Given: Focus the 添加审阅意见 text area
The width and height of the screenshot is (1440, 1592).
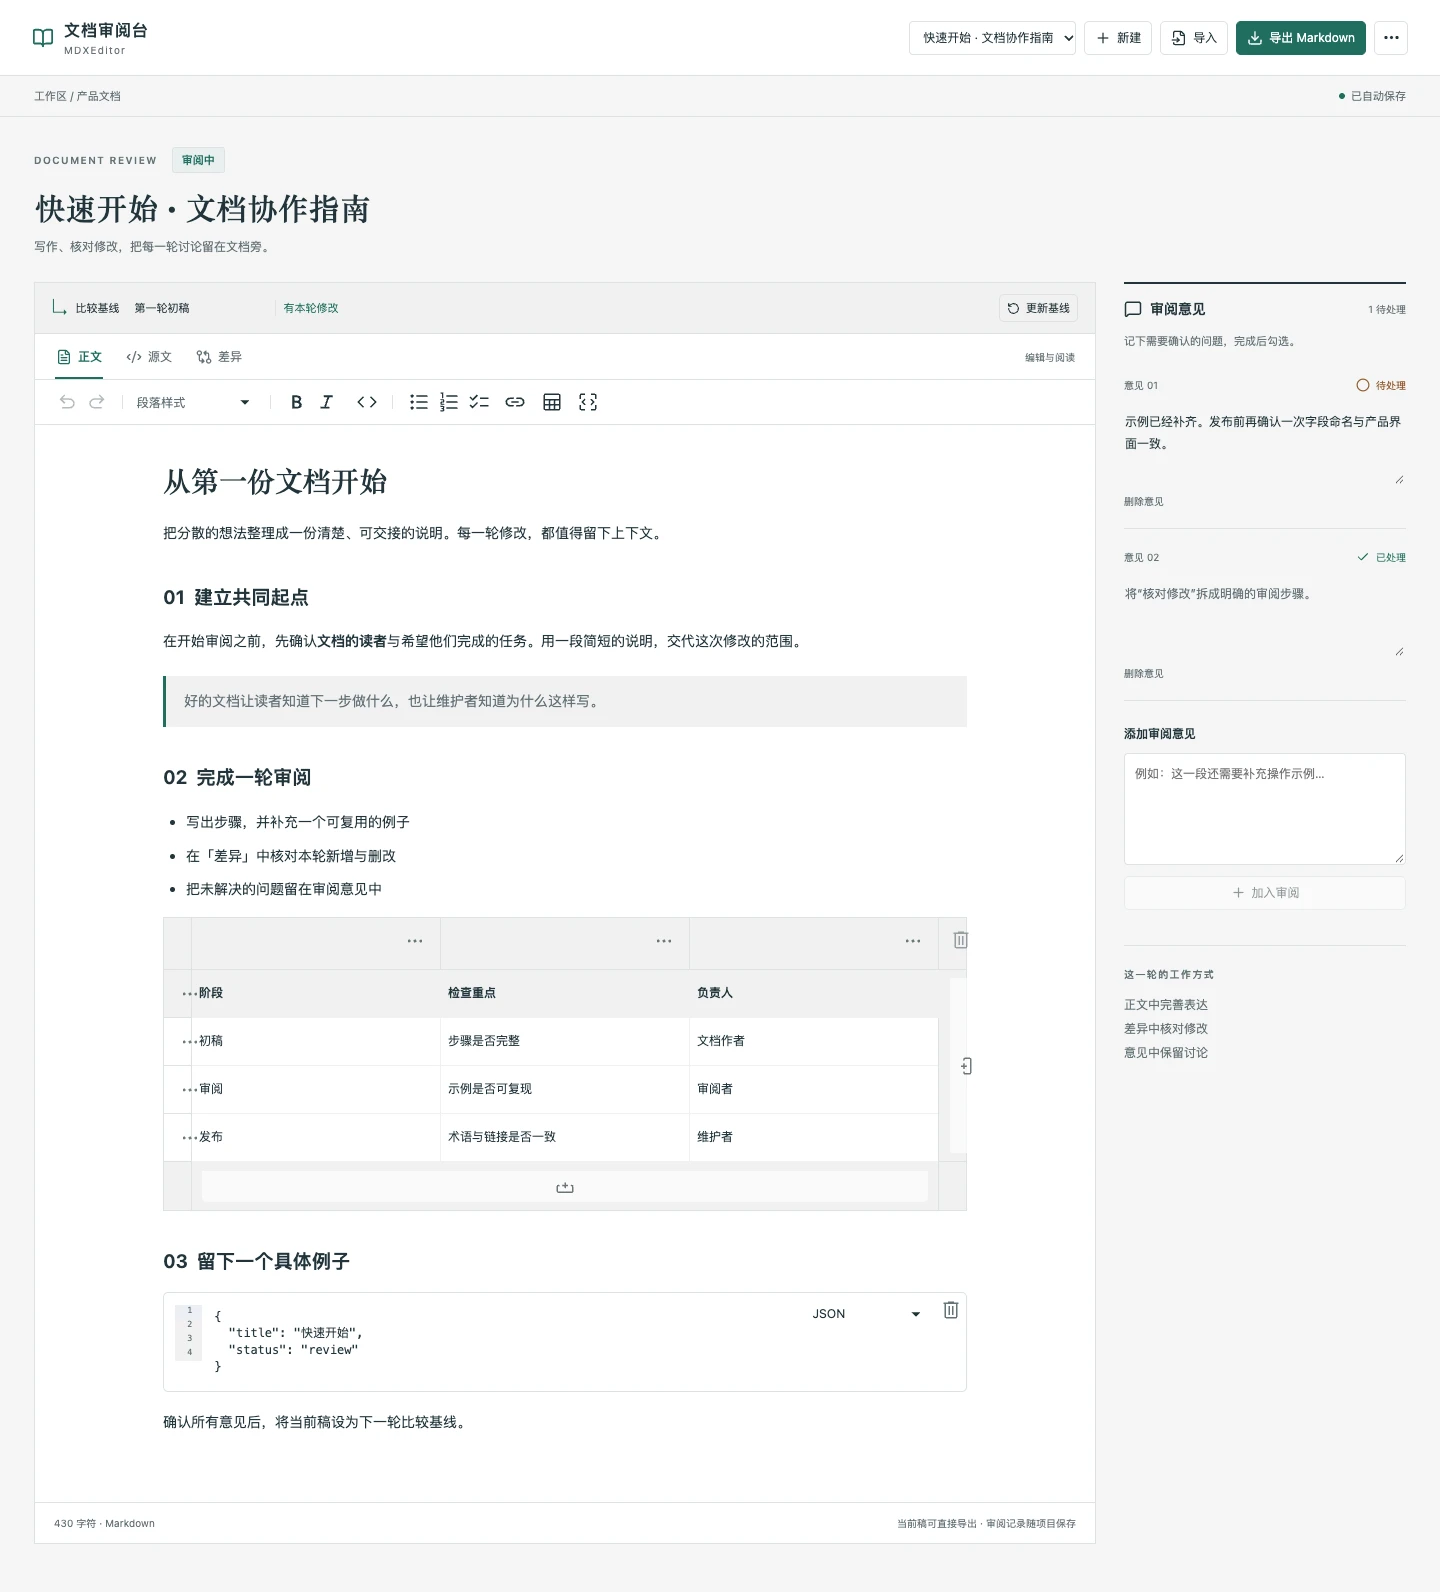Looking at the screenshot, I should 1265,809.
